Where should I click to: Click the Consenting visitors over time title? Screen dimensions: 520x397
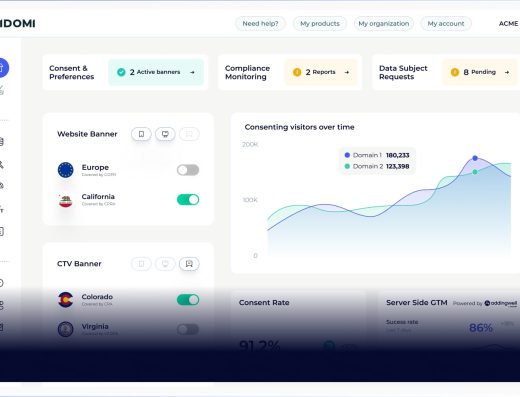(299, 127)
